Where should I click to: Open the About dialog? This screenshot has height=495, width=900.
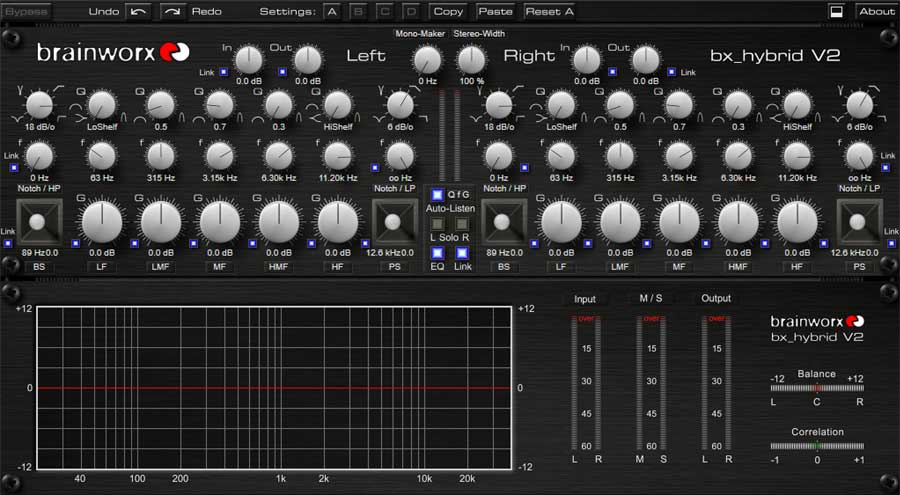pyautogui.click(x=876, y=11)
